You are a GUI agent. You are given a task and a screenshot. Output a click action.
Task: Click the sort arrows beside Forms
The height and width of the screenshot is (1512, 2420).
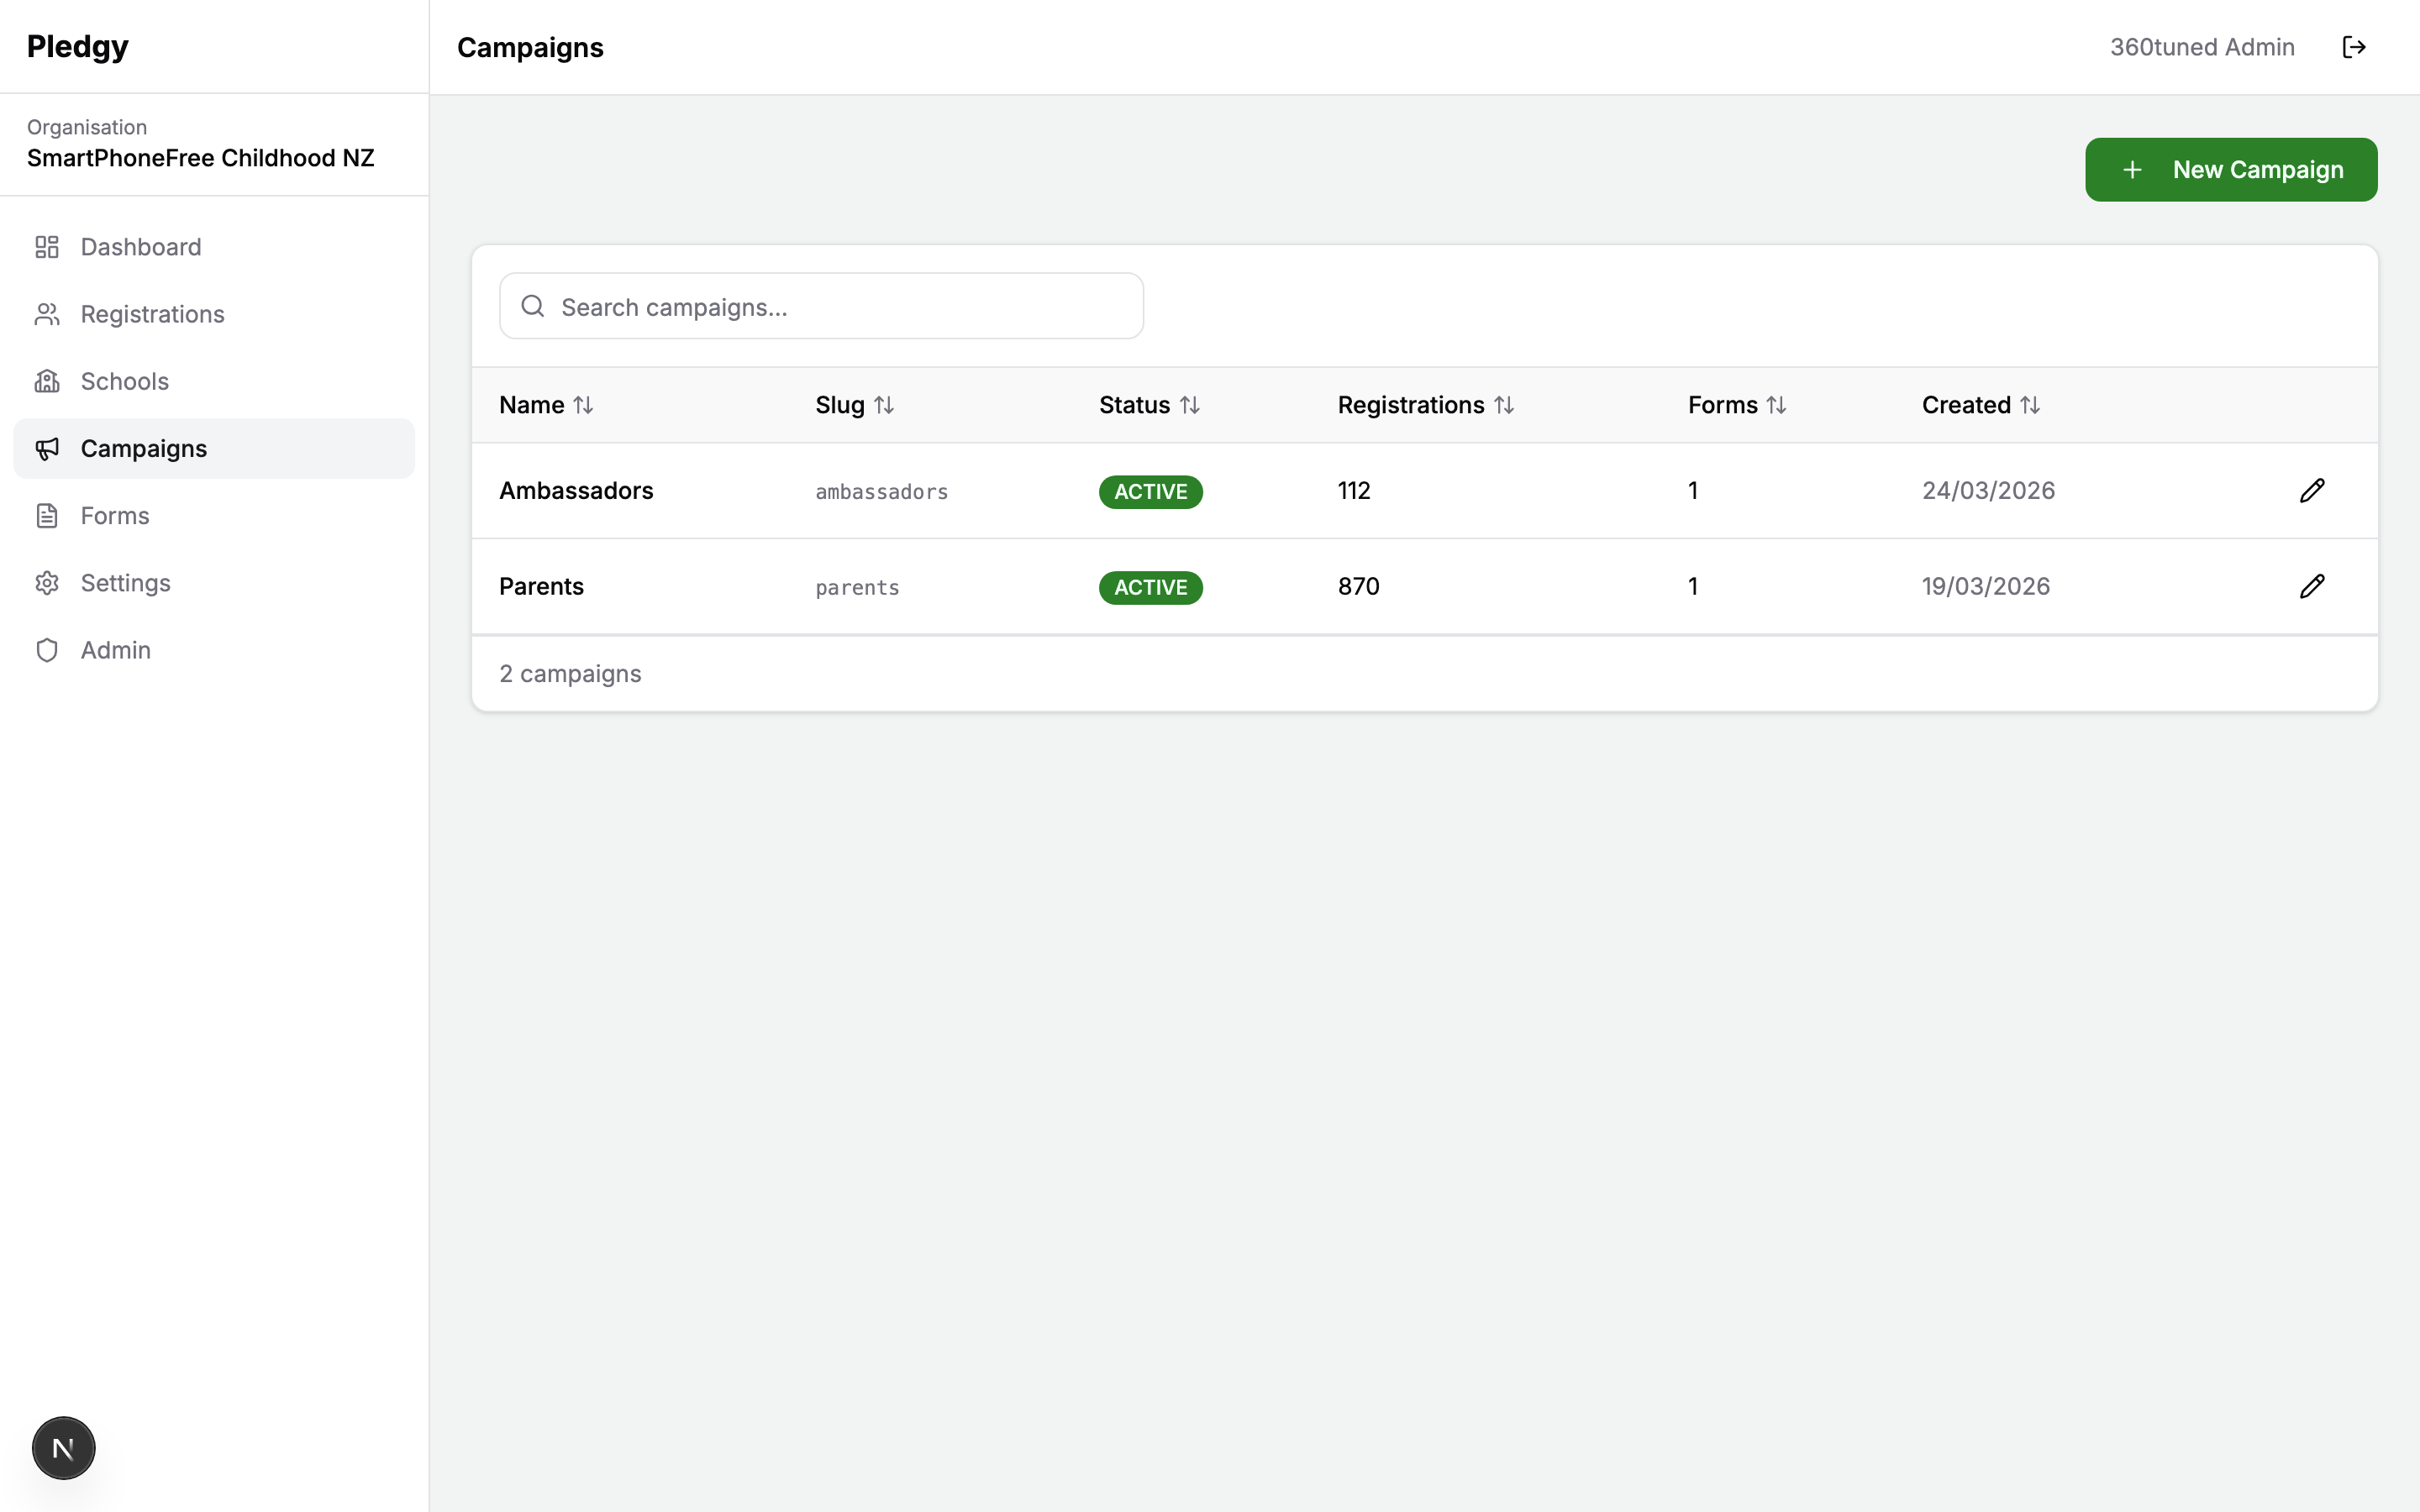[1776, 405]
